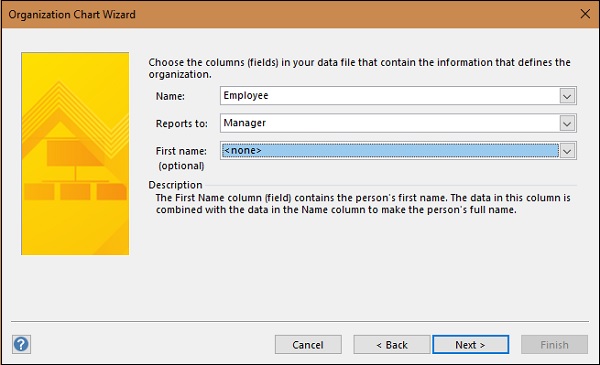Click the First name label

[181, 151]
